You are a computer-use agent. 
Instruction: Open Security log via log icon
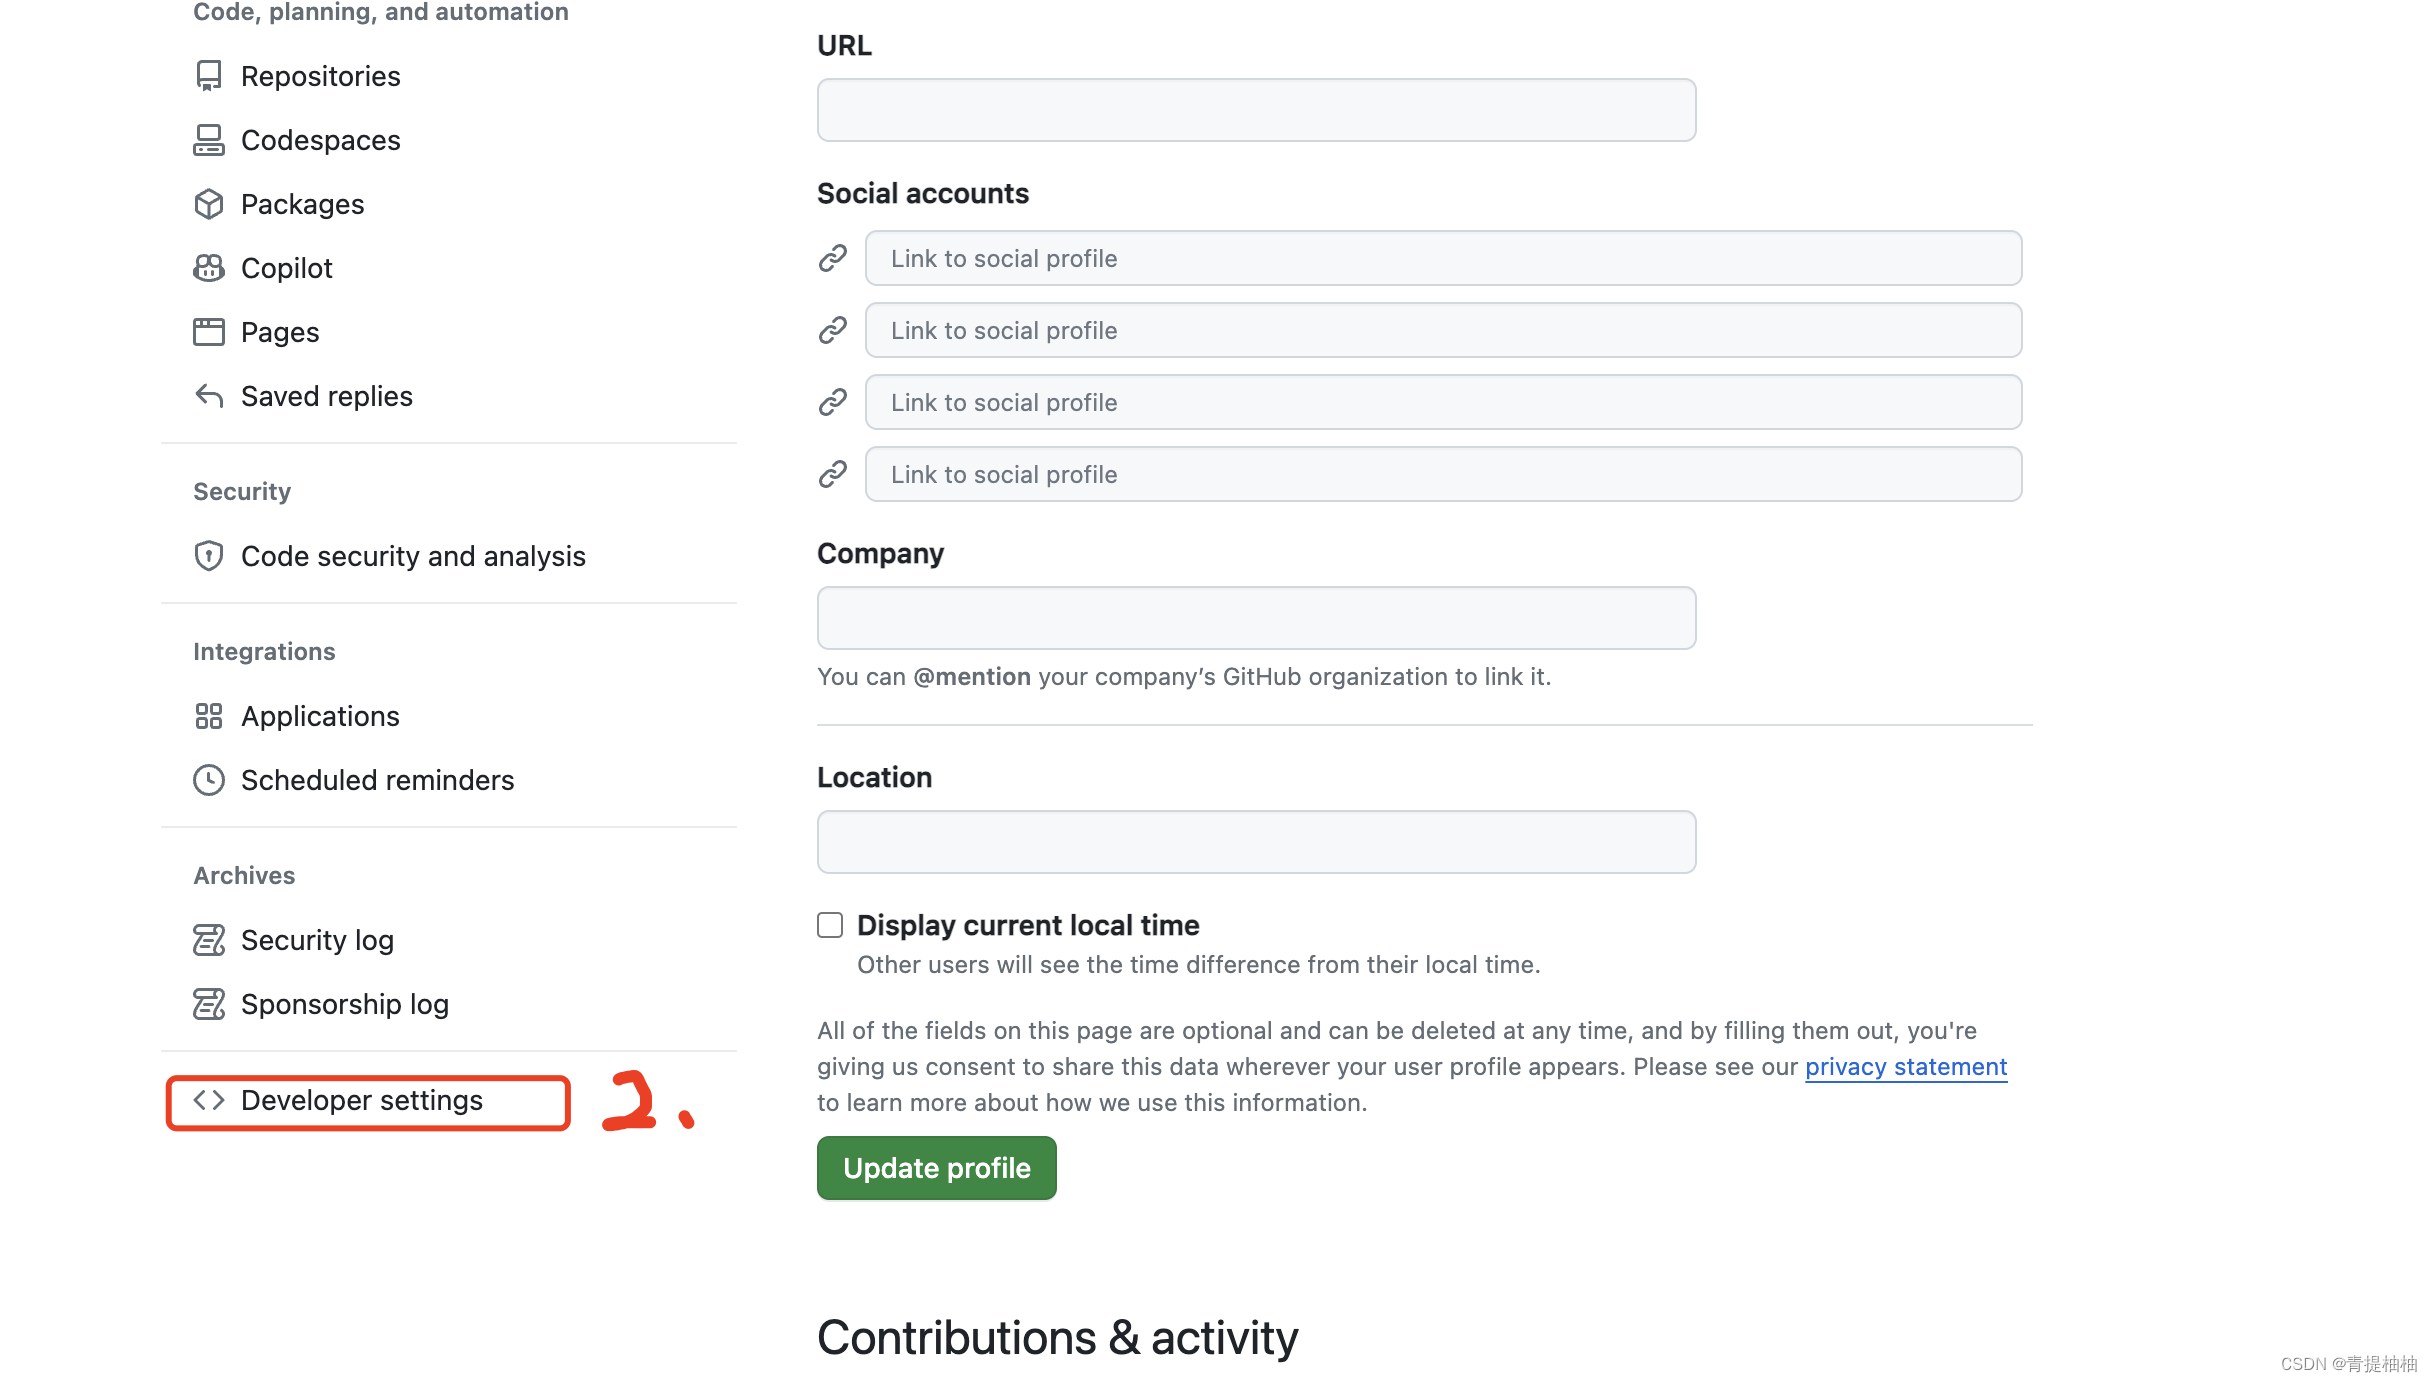[x=208, y=940]
